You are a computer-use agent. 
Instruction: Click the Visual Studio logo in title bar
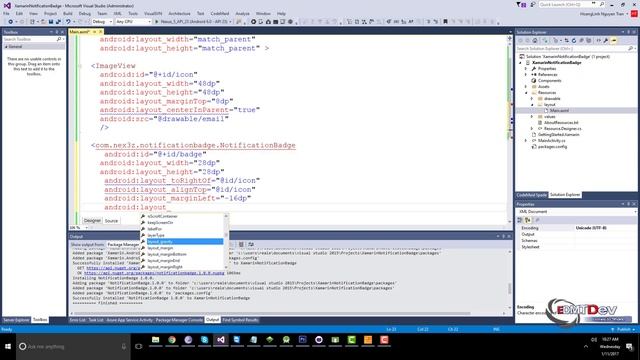coord(7,5)
